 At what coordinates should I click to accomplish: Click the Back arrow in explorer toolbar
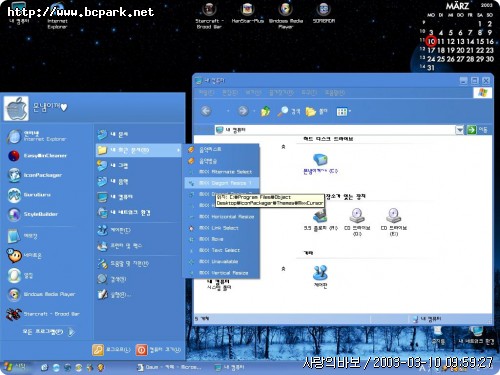[206, 111]
